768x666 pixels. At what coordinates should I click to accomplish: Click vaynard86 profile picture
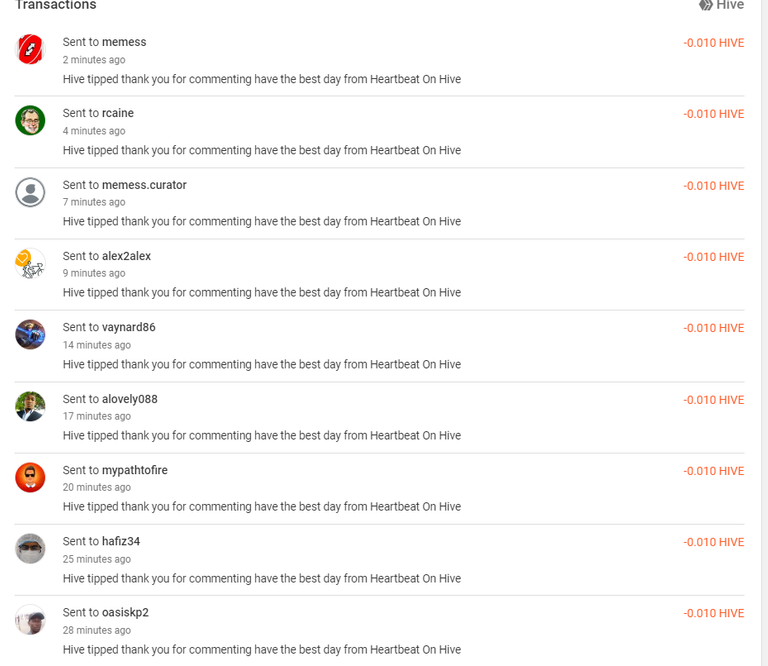pos(30,334)
